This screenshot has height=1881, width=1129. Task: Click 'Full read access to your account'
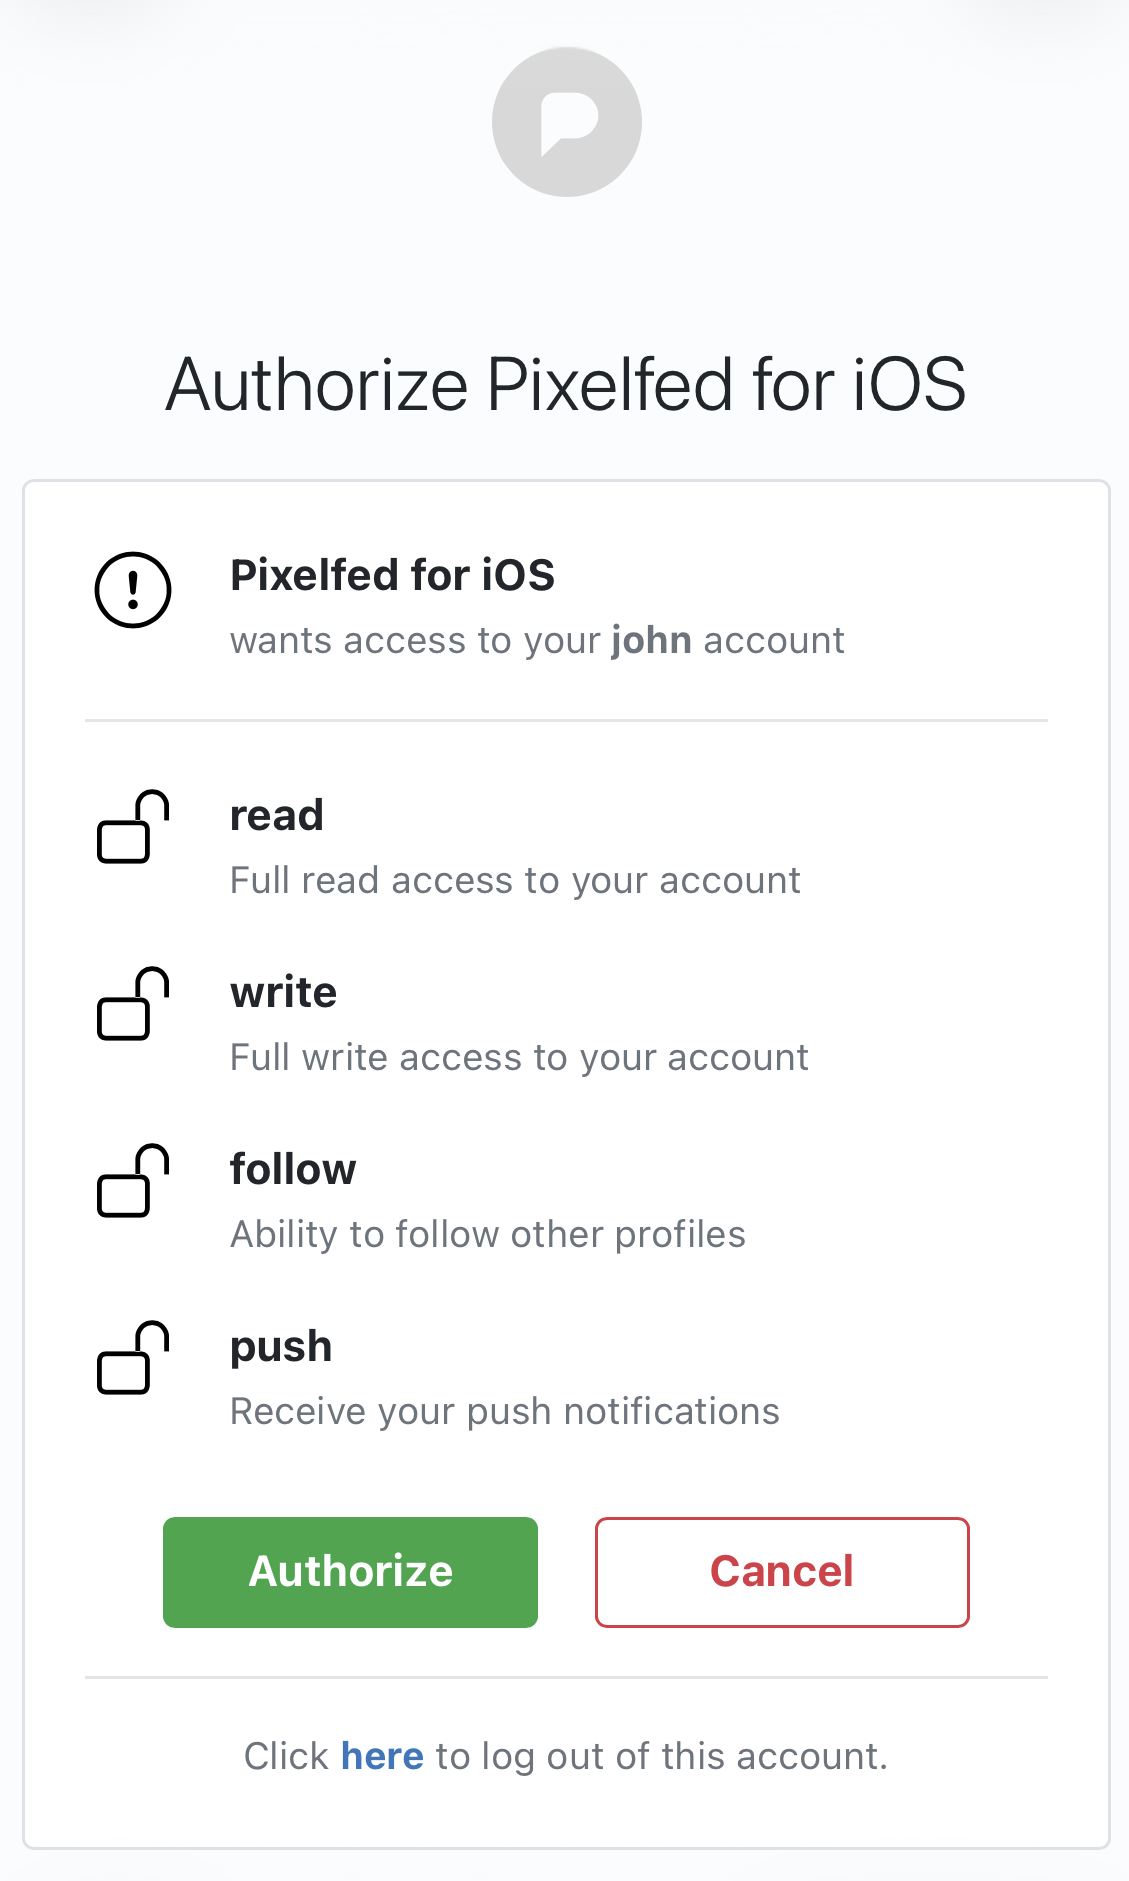point(515,881)
